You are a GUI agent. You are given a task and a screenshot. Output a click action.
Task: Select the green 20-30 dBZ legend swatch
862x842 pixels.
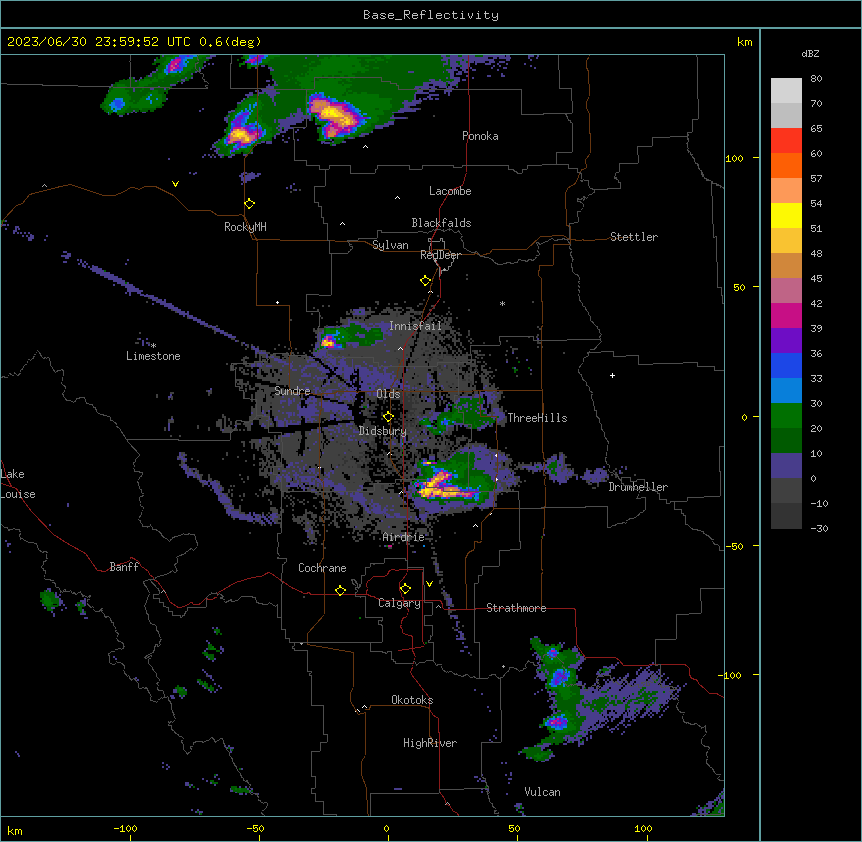(x=786, y=416)
